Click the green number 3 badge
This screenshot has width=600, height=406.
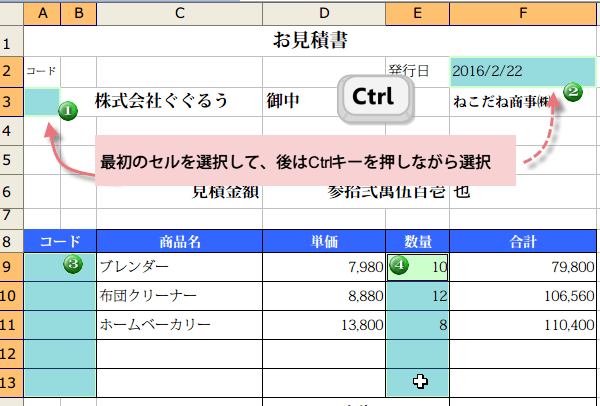(x=72, y=265)
